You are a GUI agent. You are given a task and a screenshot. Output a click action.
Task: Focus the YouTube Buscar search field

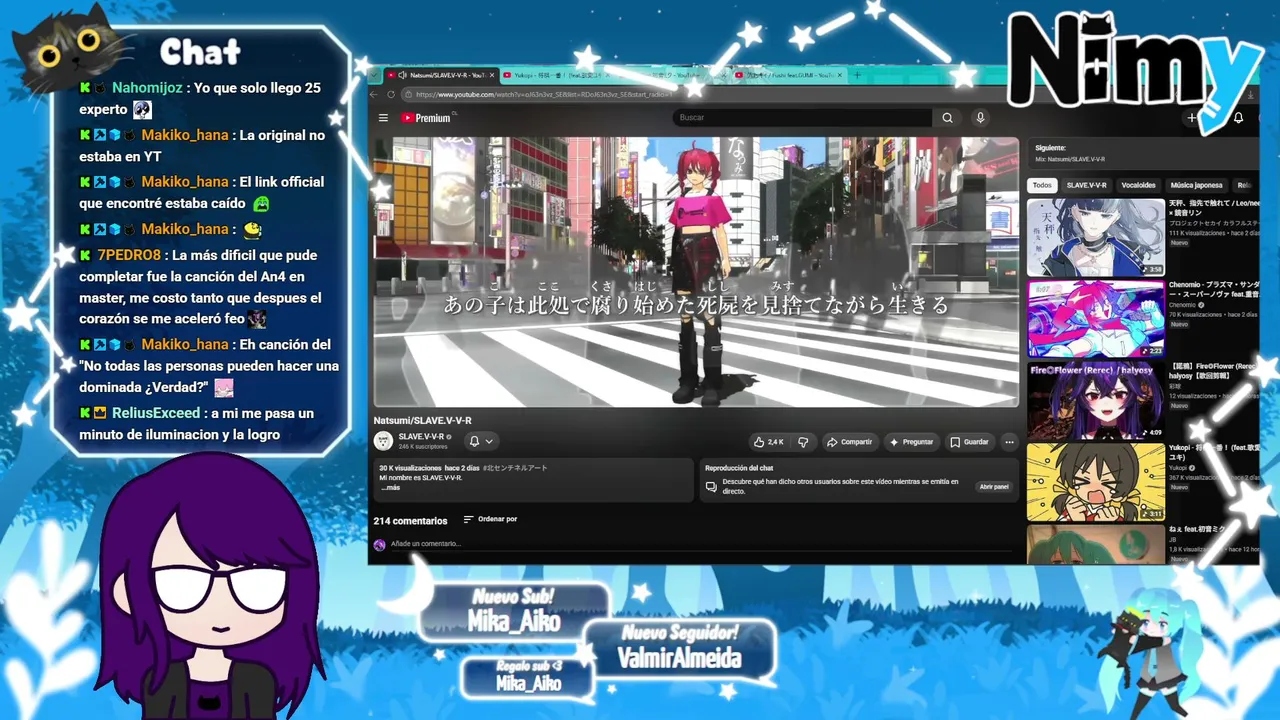804,118
